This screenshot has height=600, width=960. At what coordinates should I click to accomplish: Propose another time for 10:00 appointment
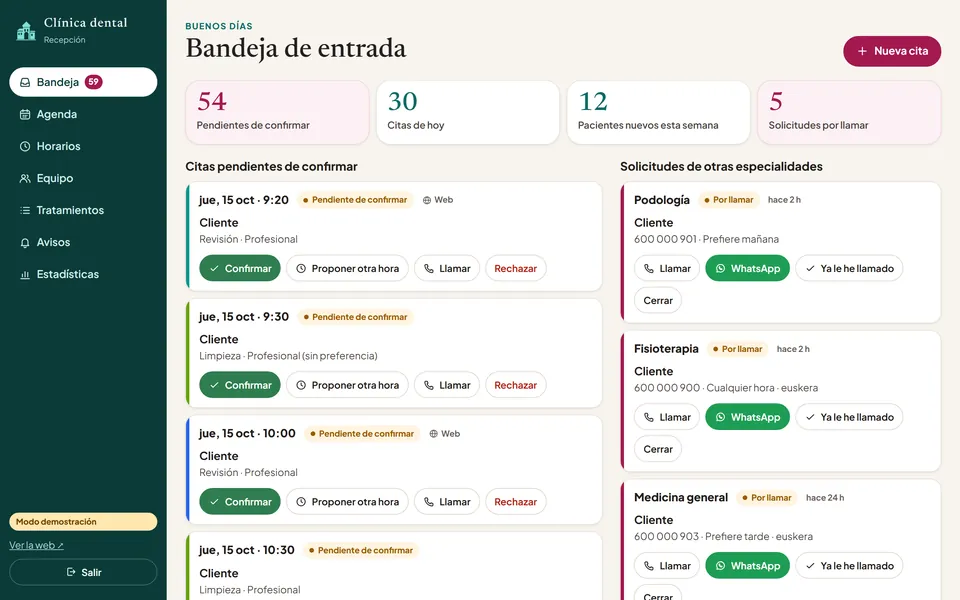pos(347,501)
